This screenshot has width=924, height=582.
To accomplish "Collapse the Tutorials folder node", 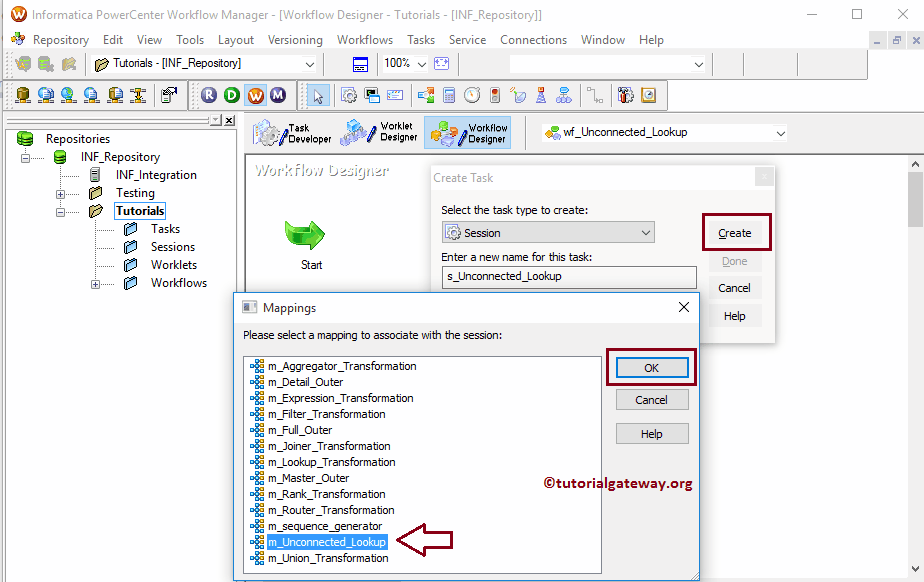I will 60,212.
